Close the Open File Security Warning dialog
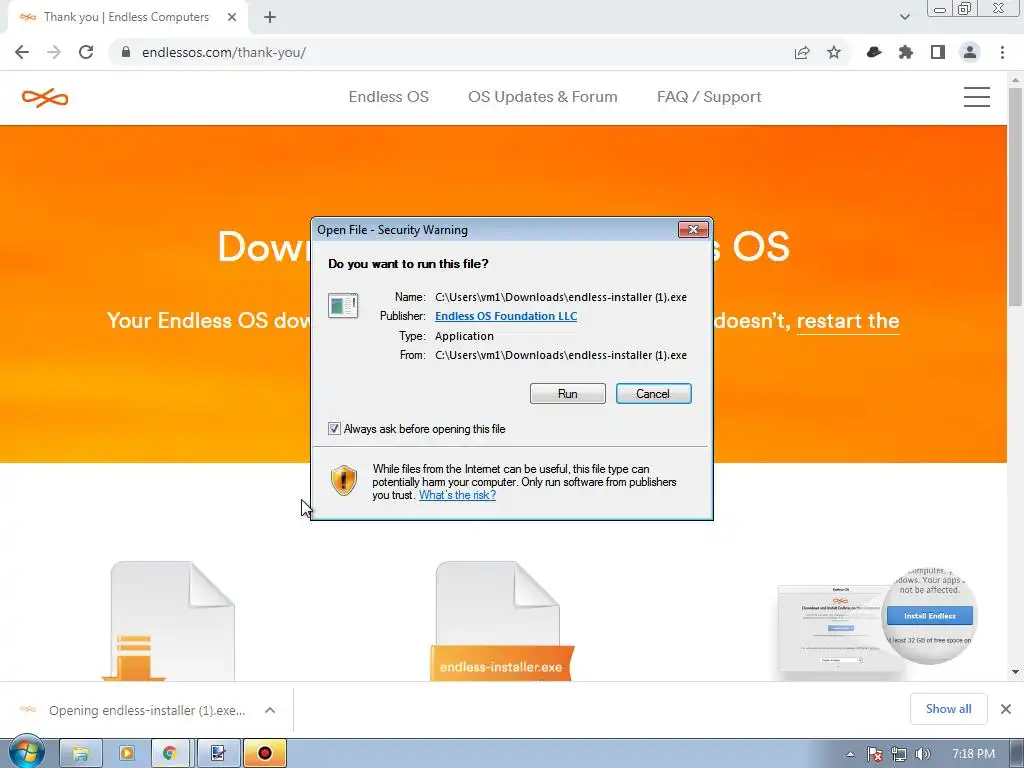 [x=693, y=229]
